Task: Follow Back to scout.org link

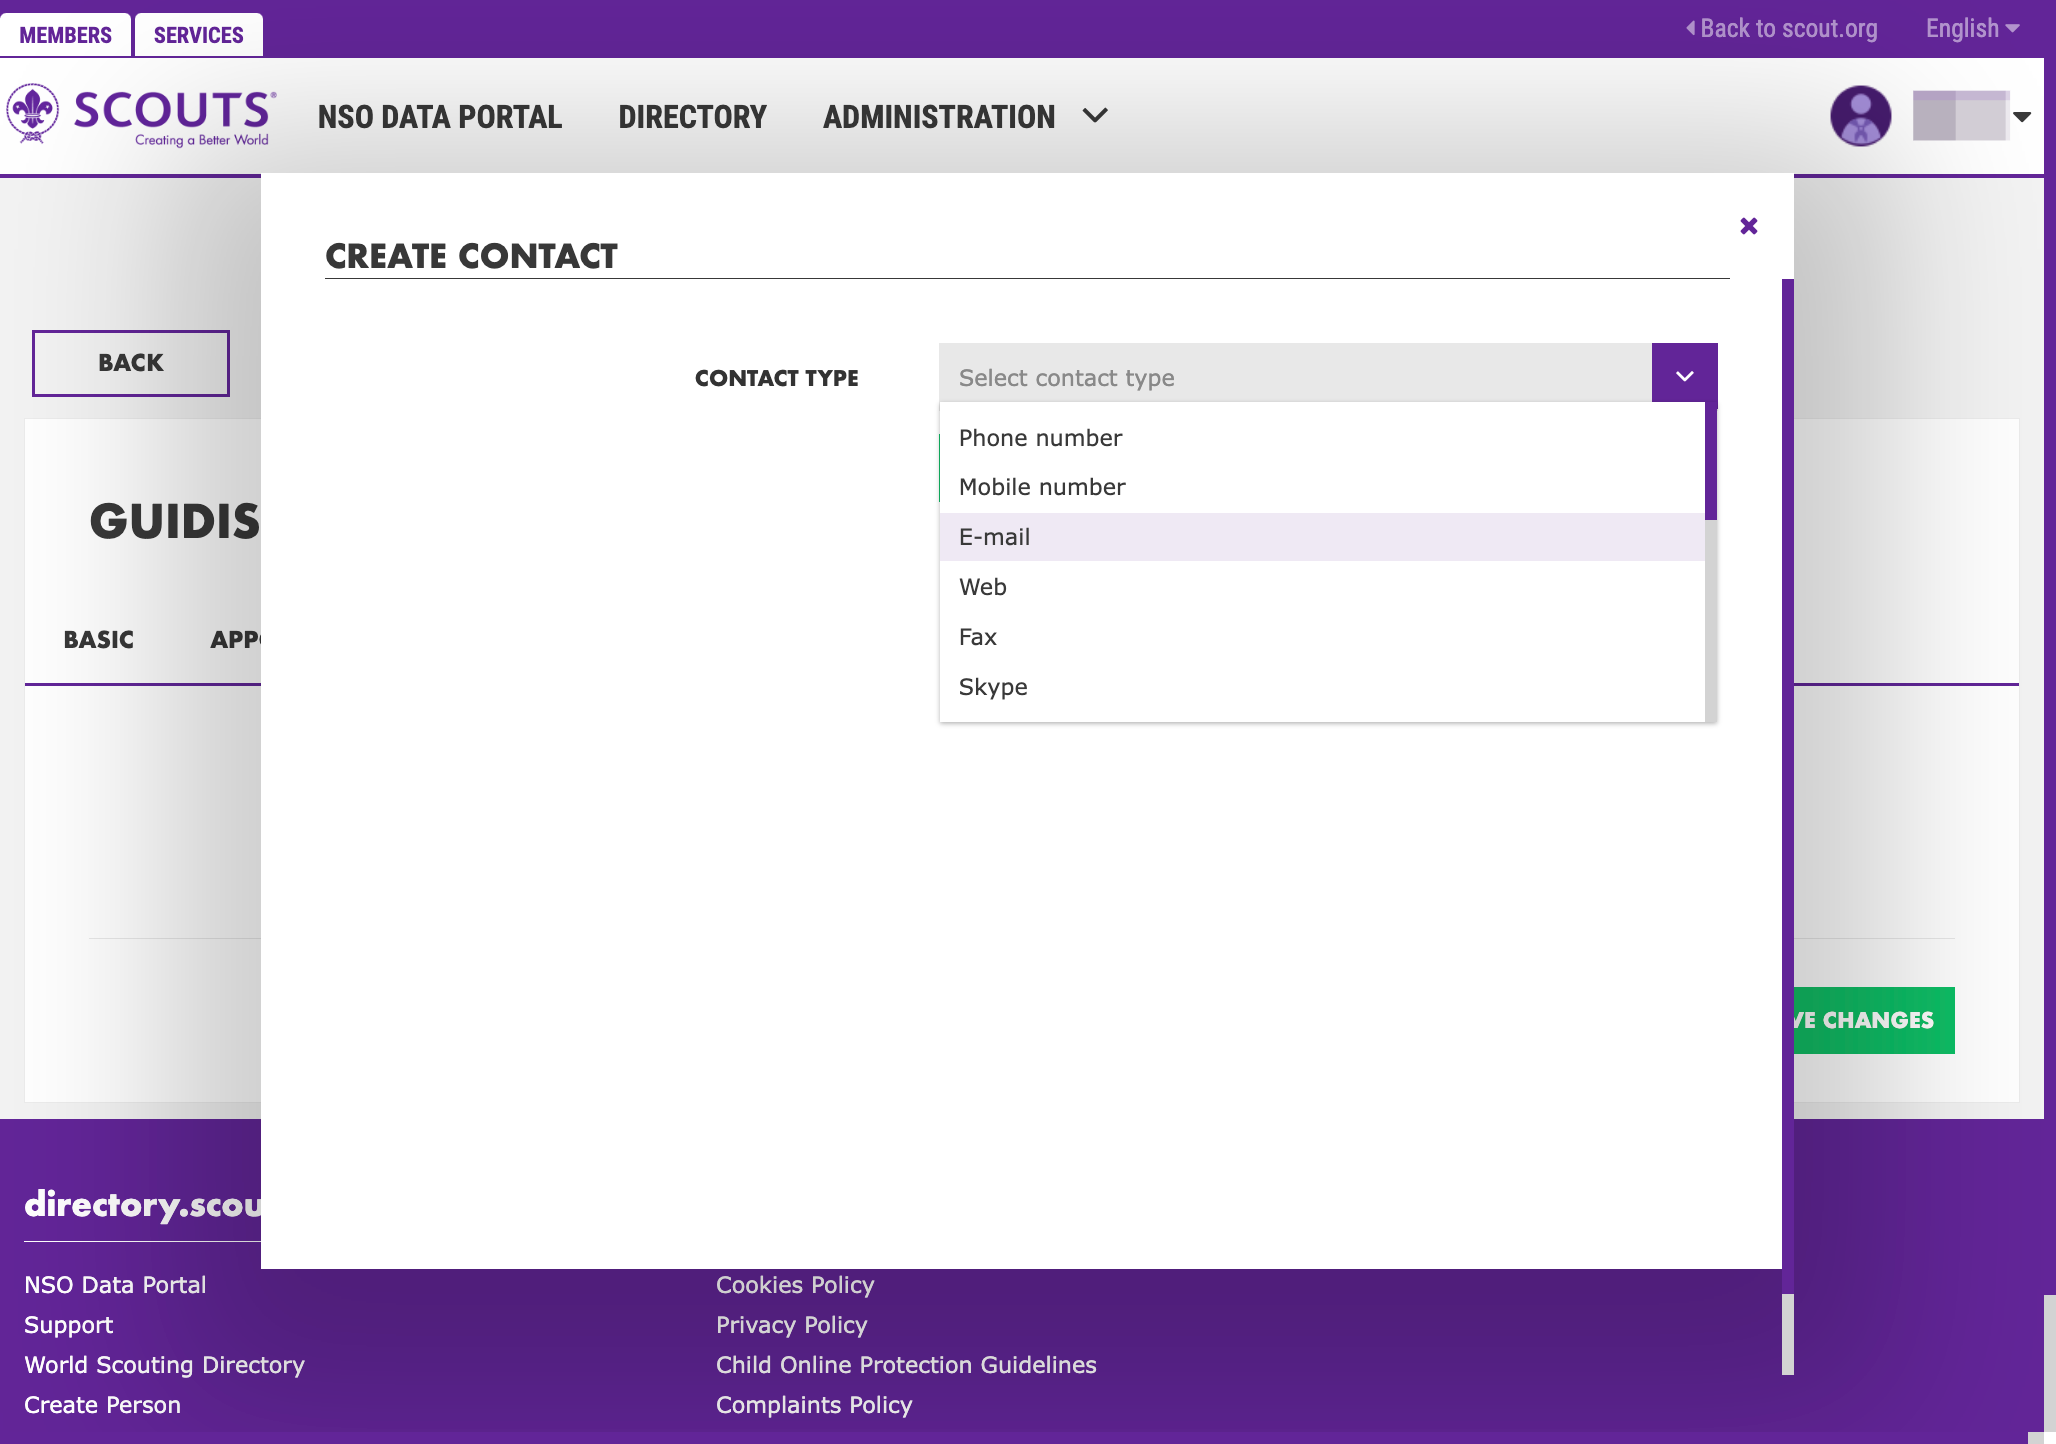Action: point(1782,28)
